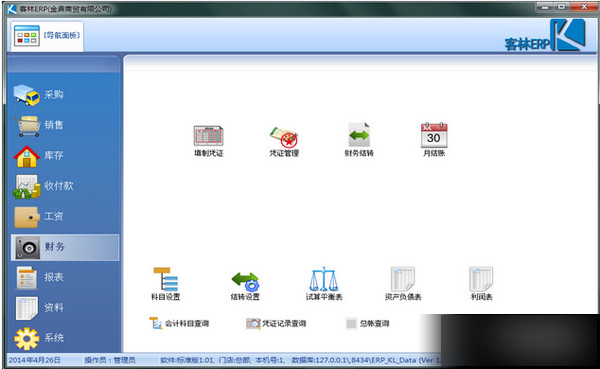Click the date 2014年4月26日 in status bar
Viewport: 600px width, 369px height.
pos(34,360)
